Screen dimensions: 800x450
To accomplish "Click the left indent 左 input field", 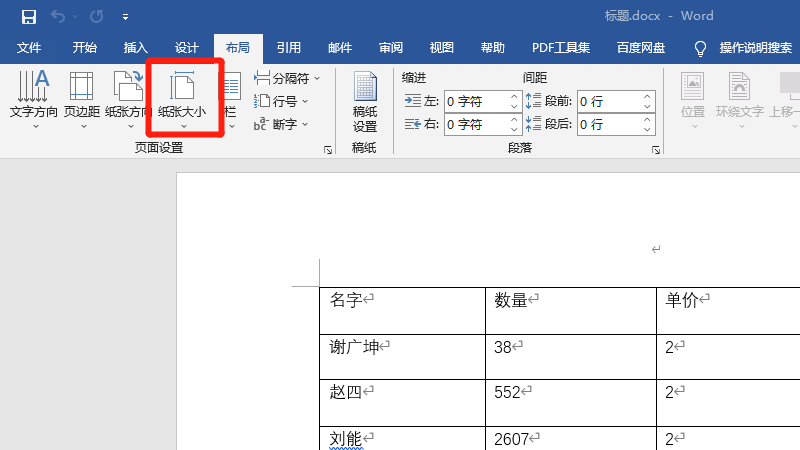I will pos(476,101).
